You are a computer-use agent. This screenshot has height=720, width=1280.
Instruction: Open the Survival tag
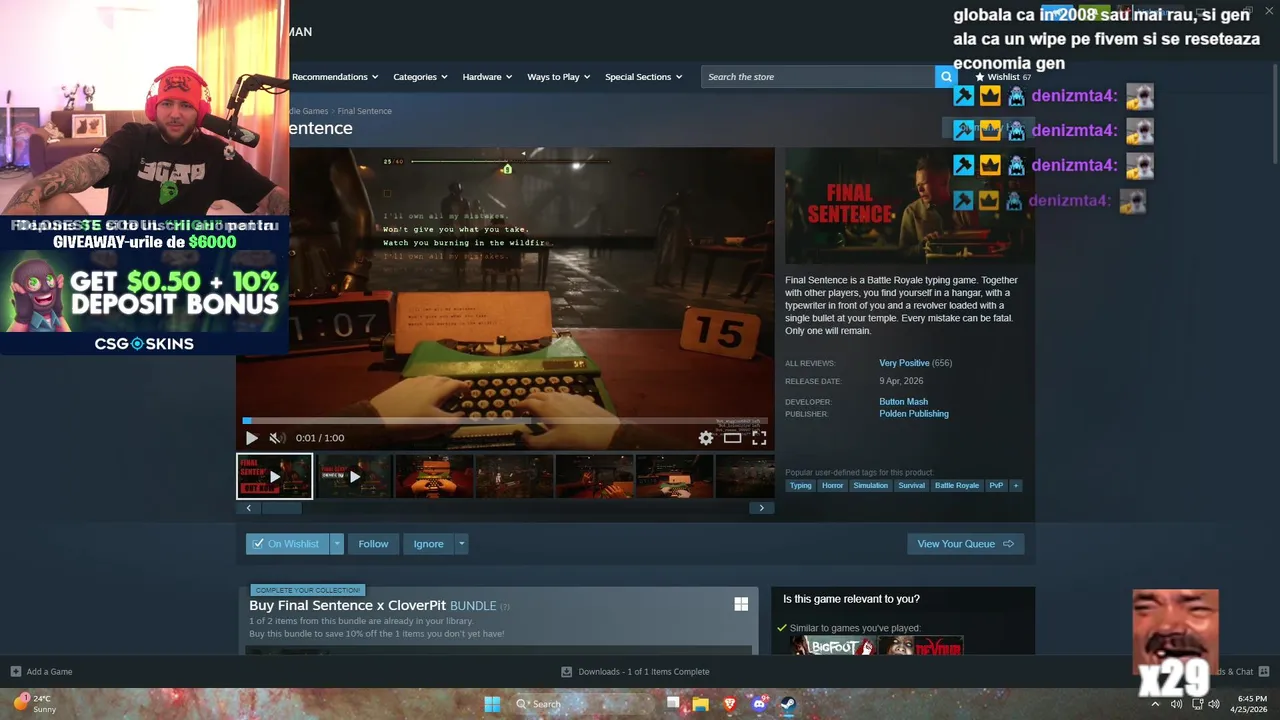(911, 486)
